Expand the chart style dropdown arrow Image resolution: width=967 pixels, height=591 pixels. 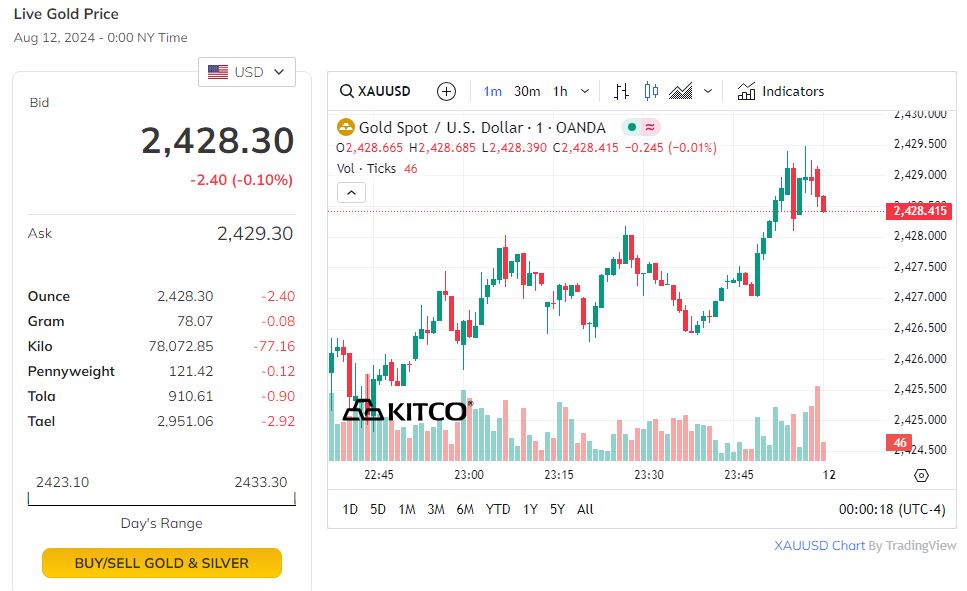pyautogui.click(x=708, y=91)
